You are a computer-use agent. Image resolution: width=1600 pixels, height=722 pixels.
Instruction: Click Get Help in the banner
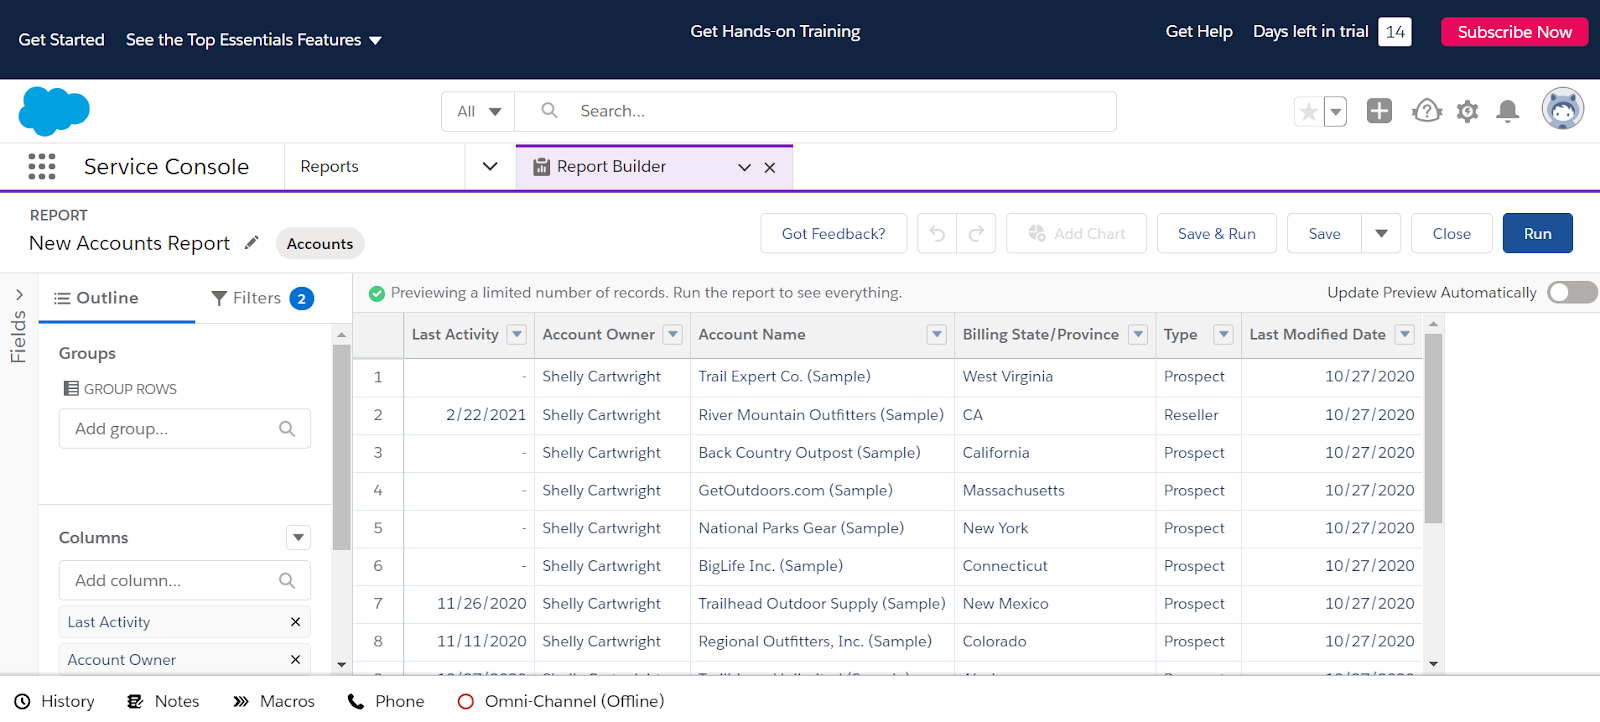pyautogui.click(x=1199, y=32)
